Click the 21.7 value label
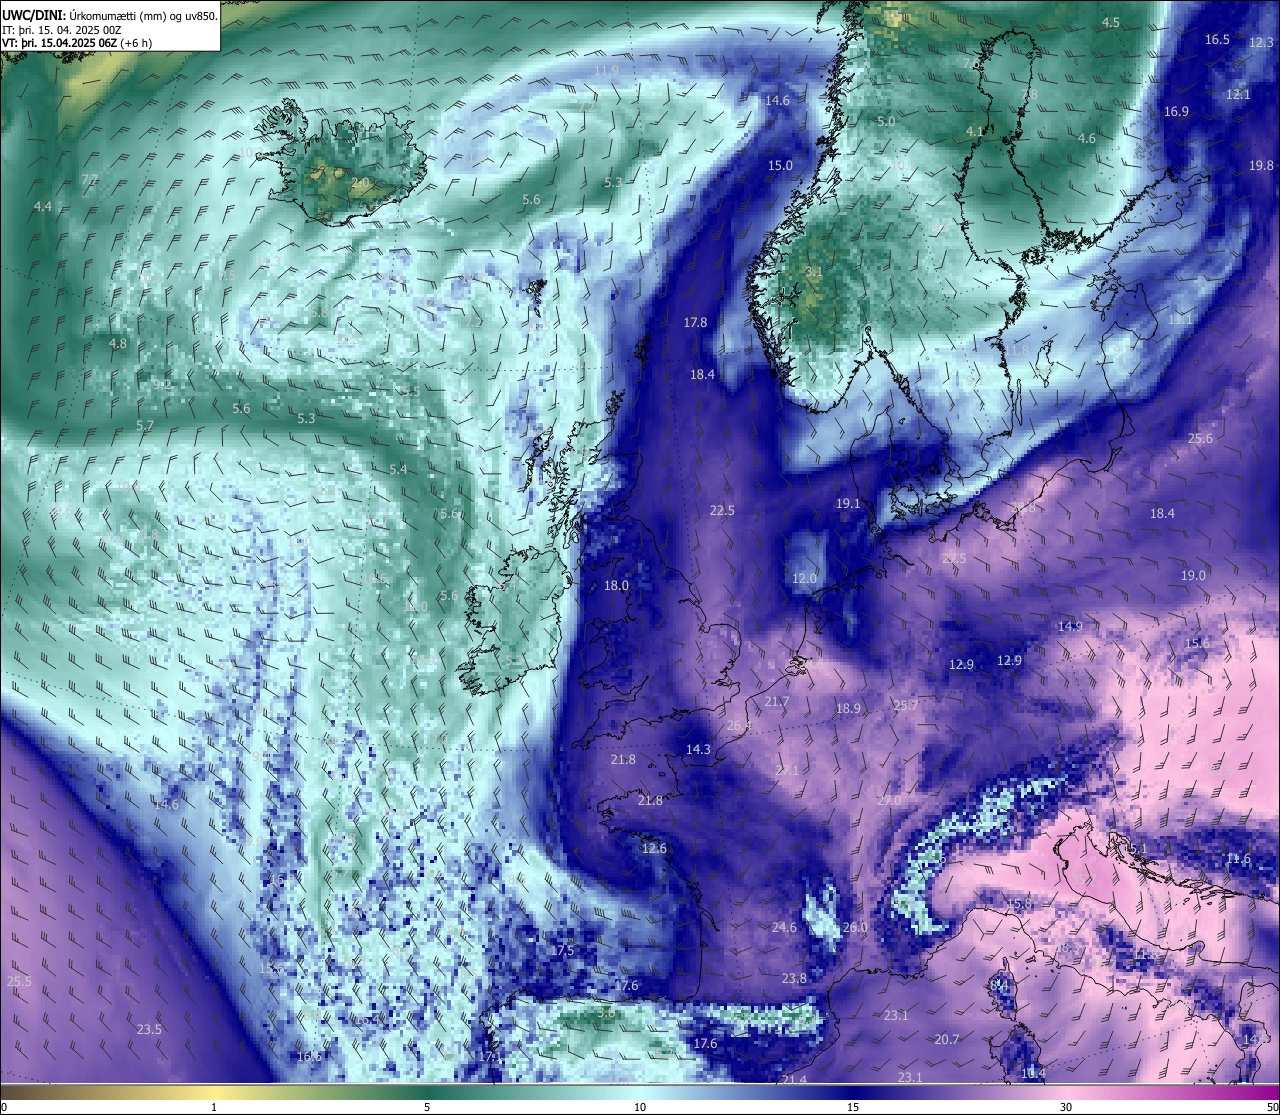Image resolution: width=1280 pixels, height=1115 pixels. 776,702
